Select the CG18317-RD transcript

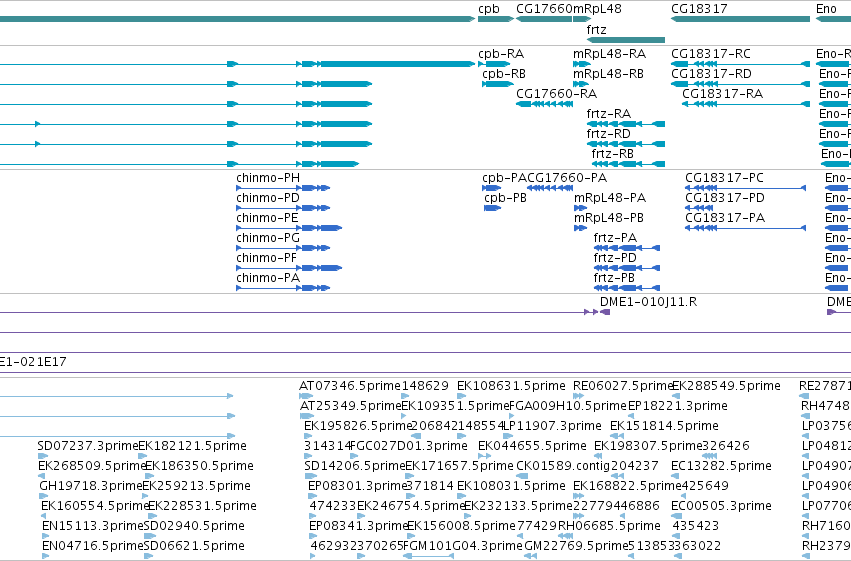click(740, 84)
